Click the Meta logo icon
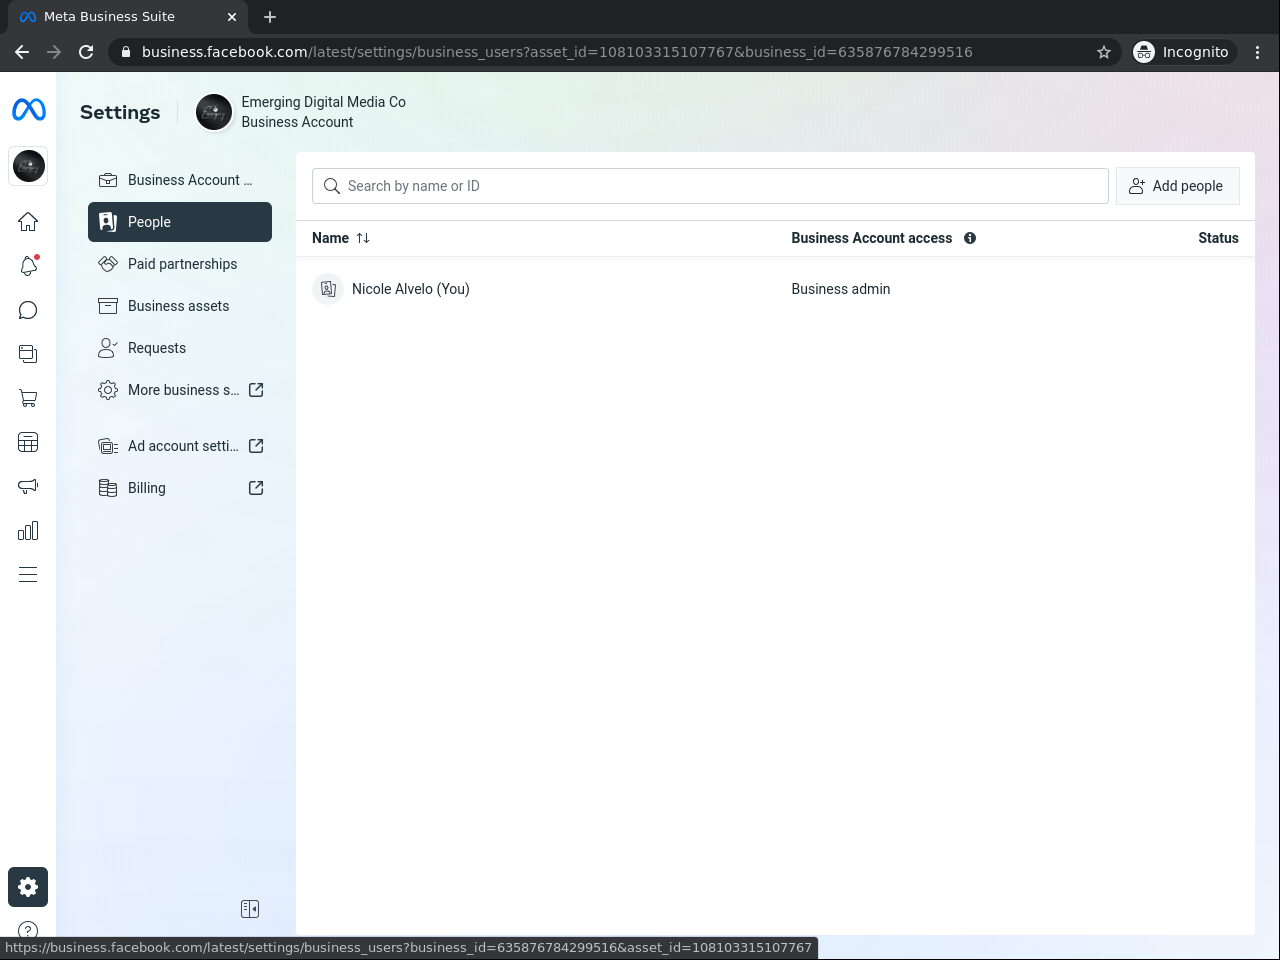This screenshot has width=1280, height=960. tap(28, 110)
